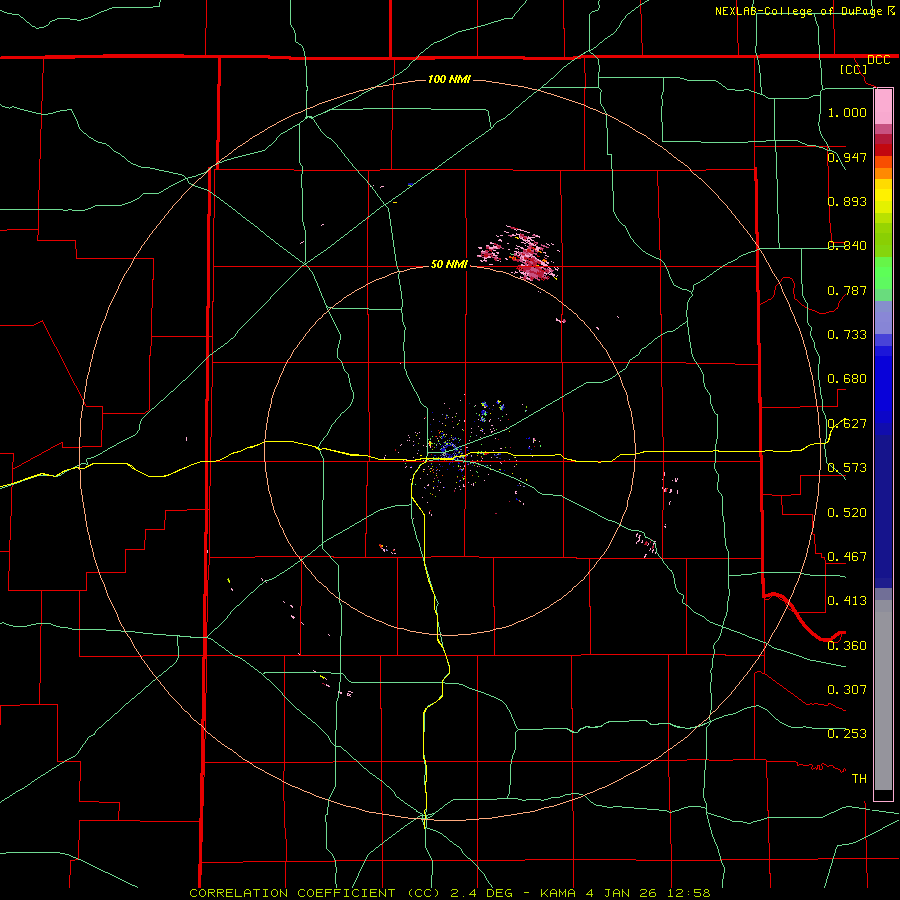Image resolution: width=900 pixels, height=900 pixels.
Task: Click the 0.360 scale value
Action: [847, 645]
